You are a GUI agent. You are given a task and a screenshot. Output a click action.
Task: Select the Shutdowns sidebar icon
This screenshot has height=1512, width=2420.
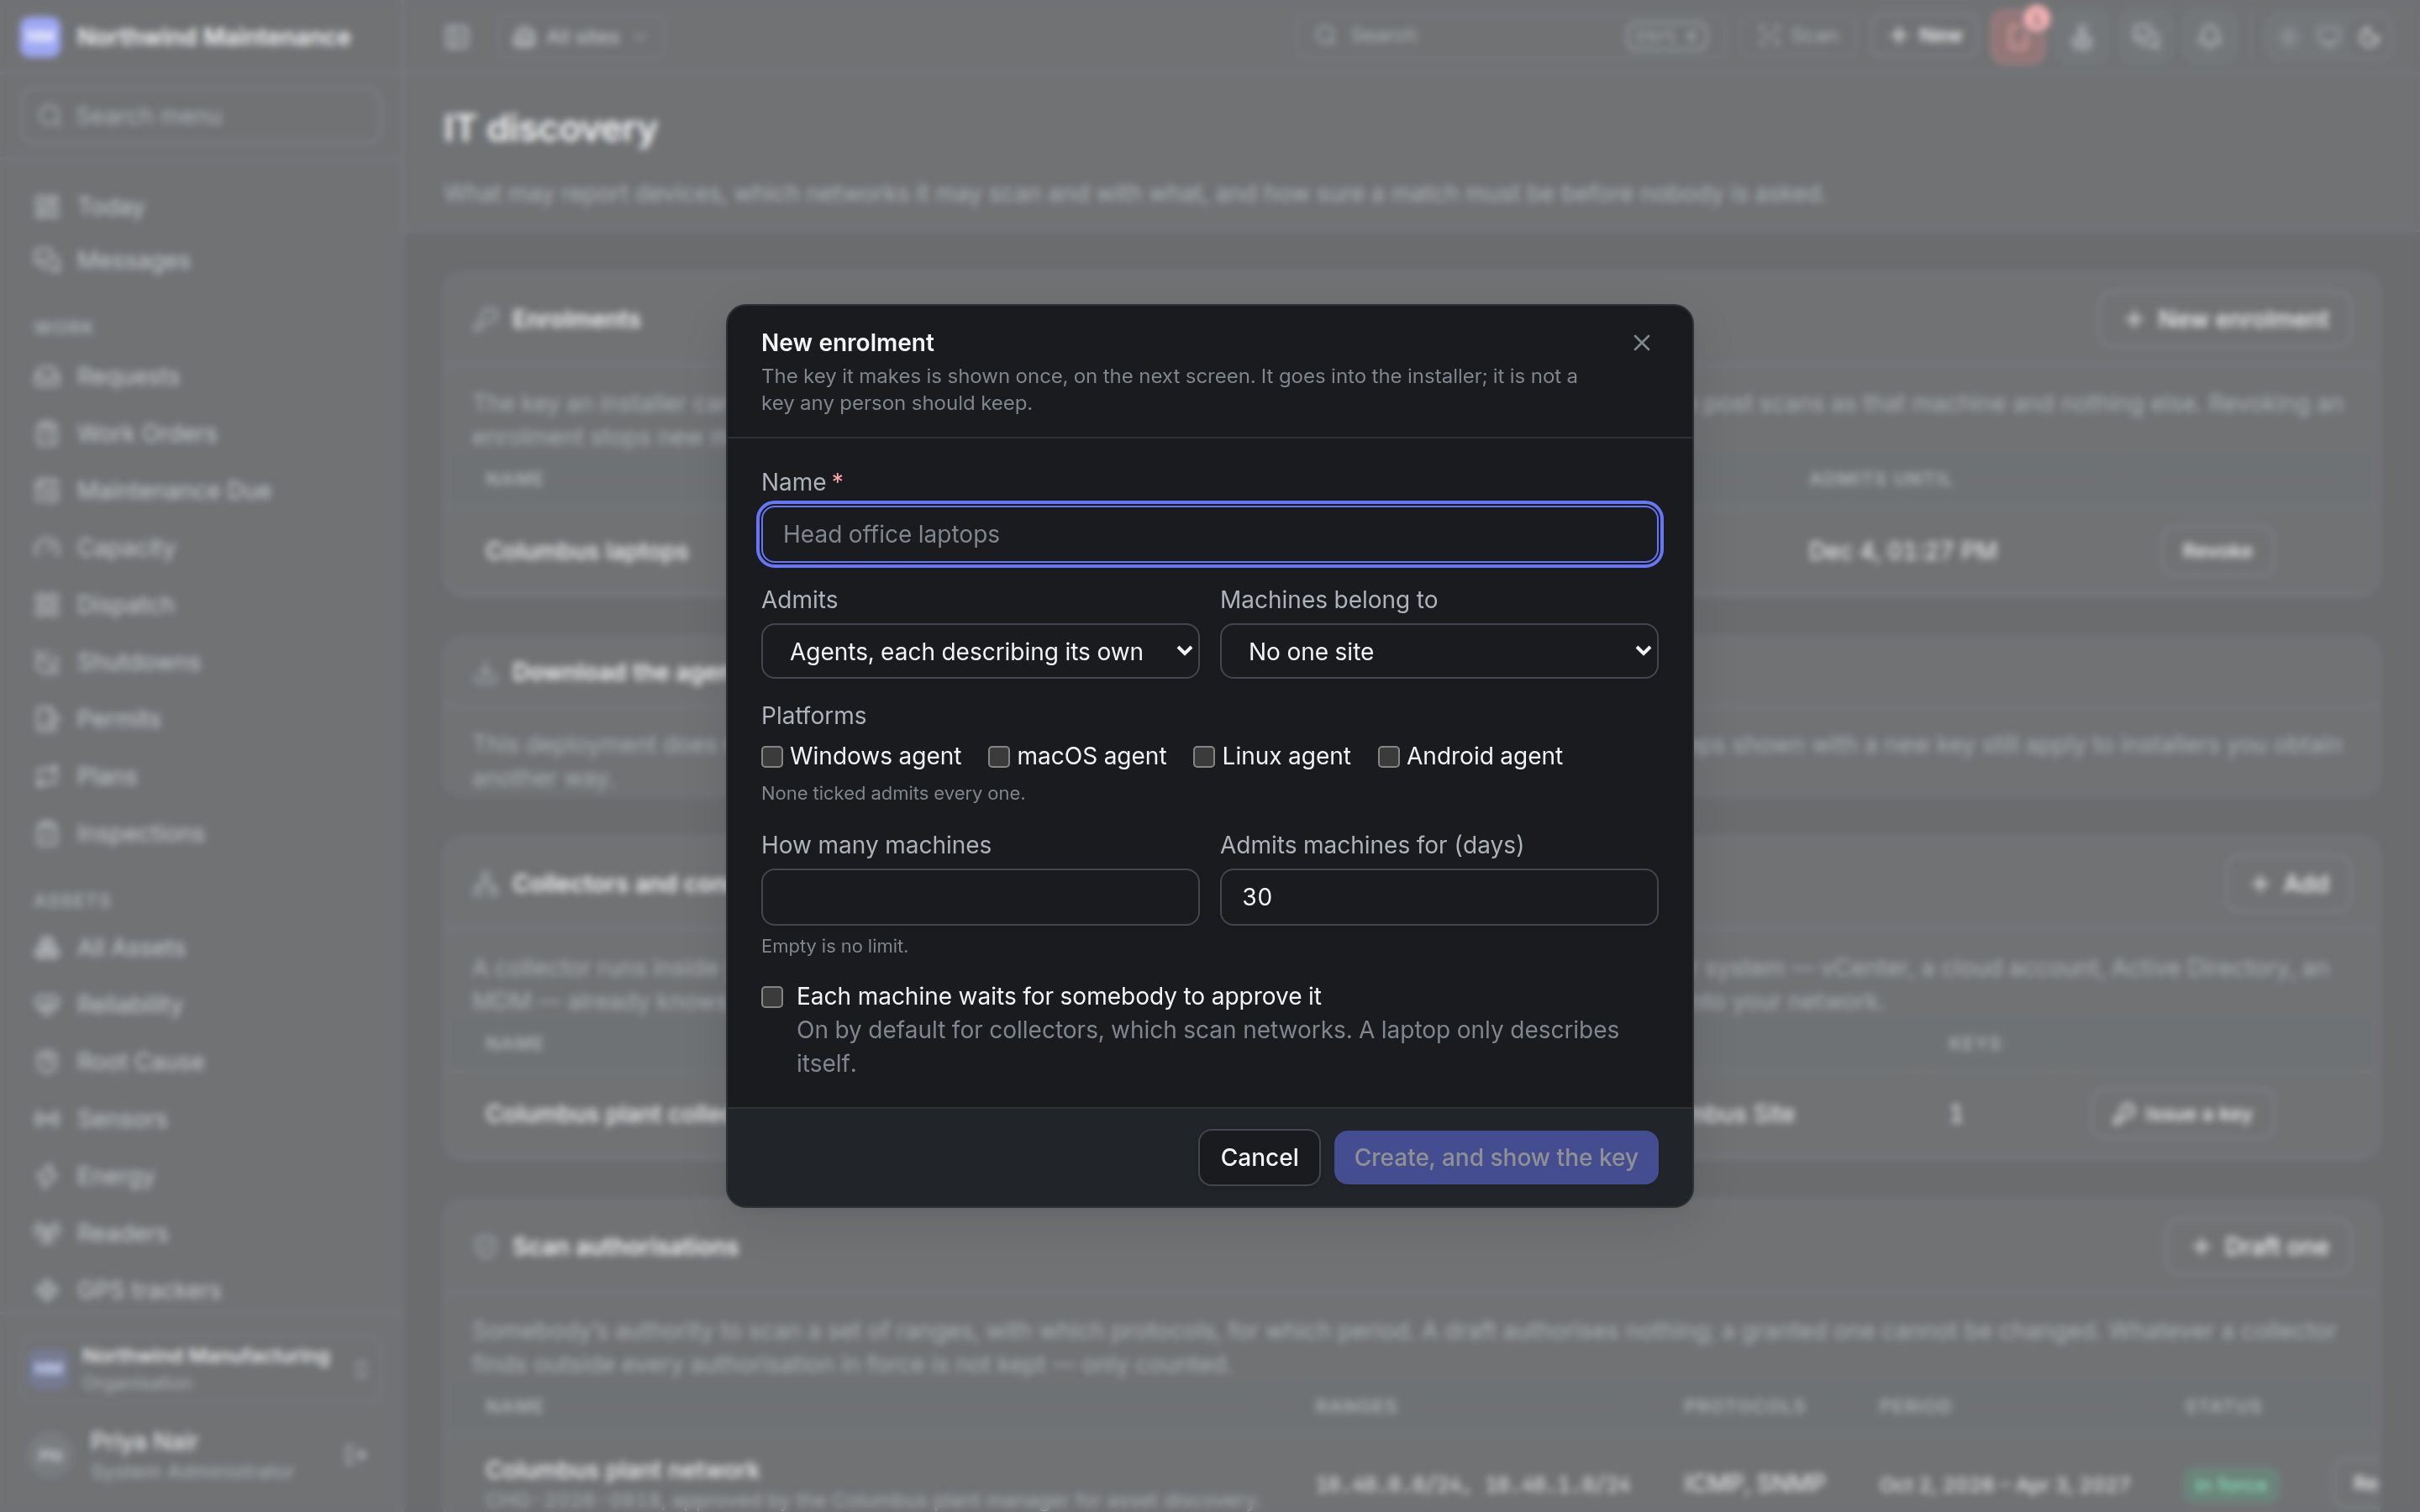46,662
